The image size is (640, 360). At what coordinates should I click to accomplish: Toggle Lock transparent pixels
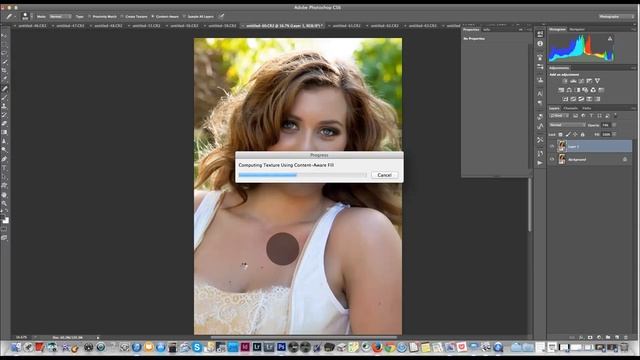pyautogui.click(x=560, y=134)
